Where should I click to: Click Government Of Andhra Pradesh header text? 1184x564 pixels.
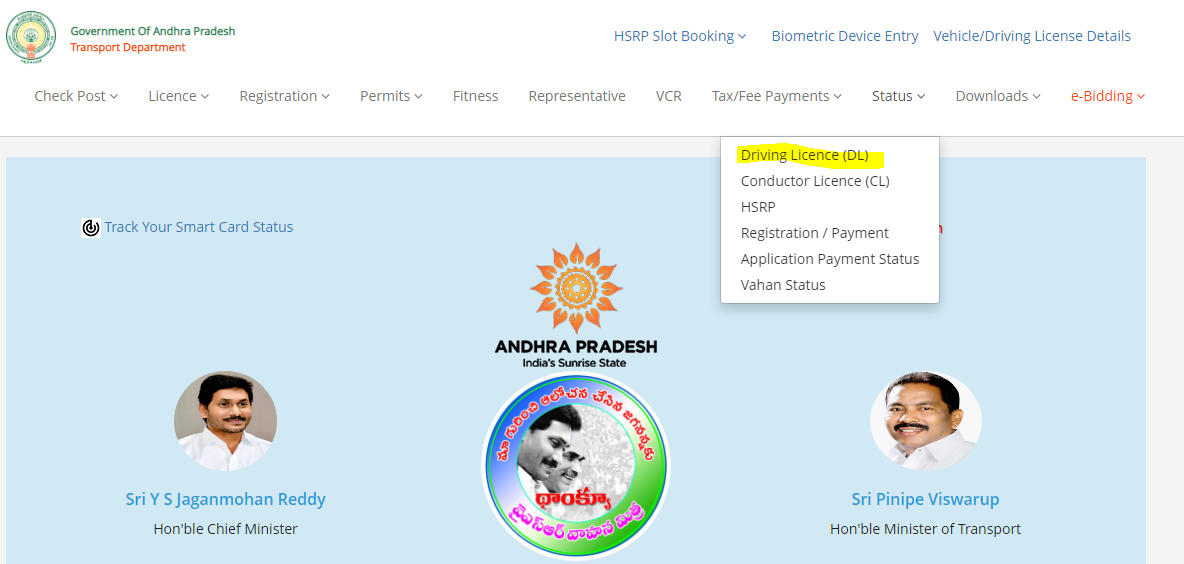click(x=153, y=31)
